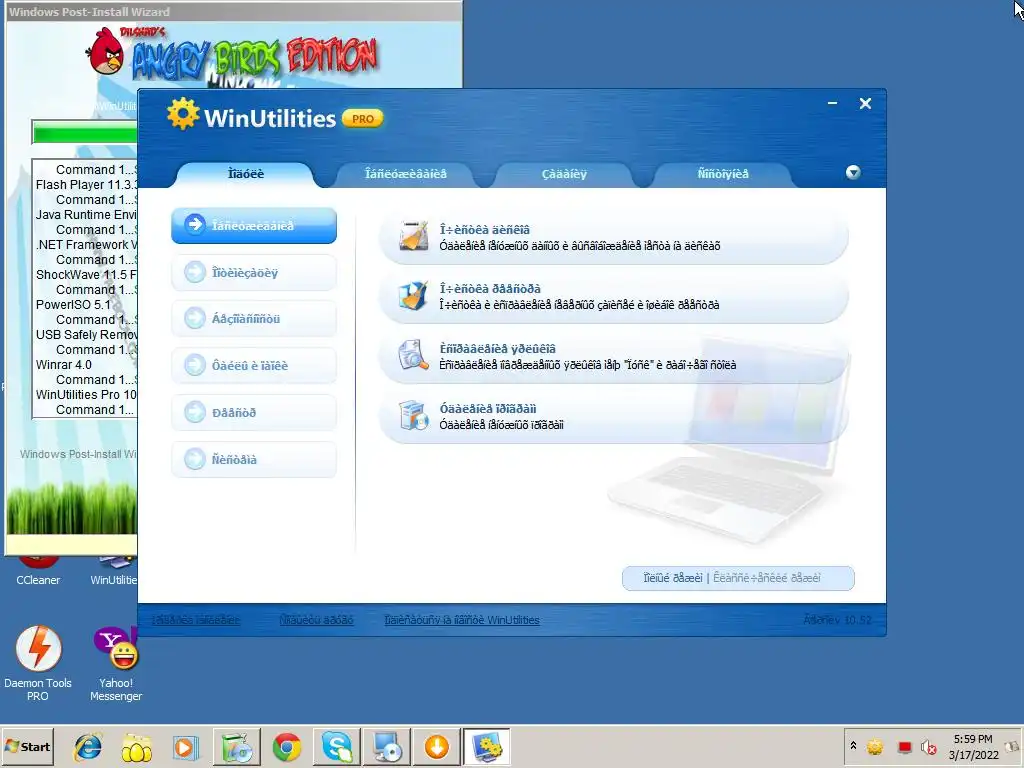The image size is (1024, 768).
Task: Click the first underlined footer link in WinUtilities
Action: pyautogui.click(x=196, y=620)
